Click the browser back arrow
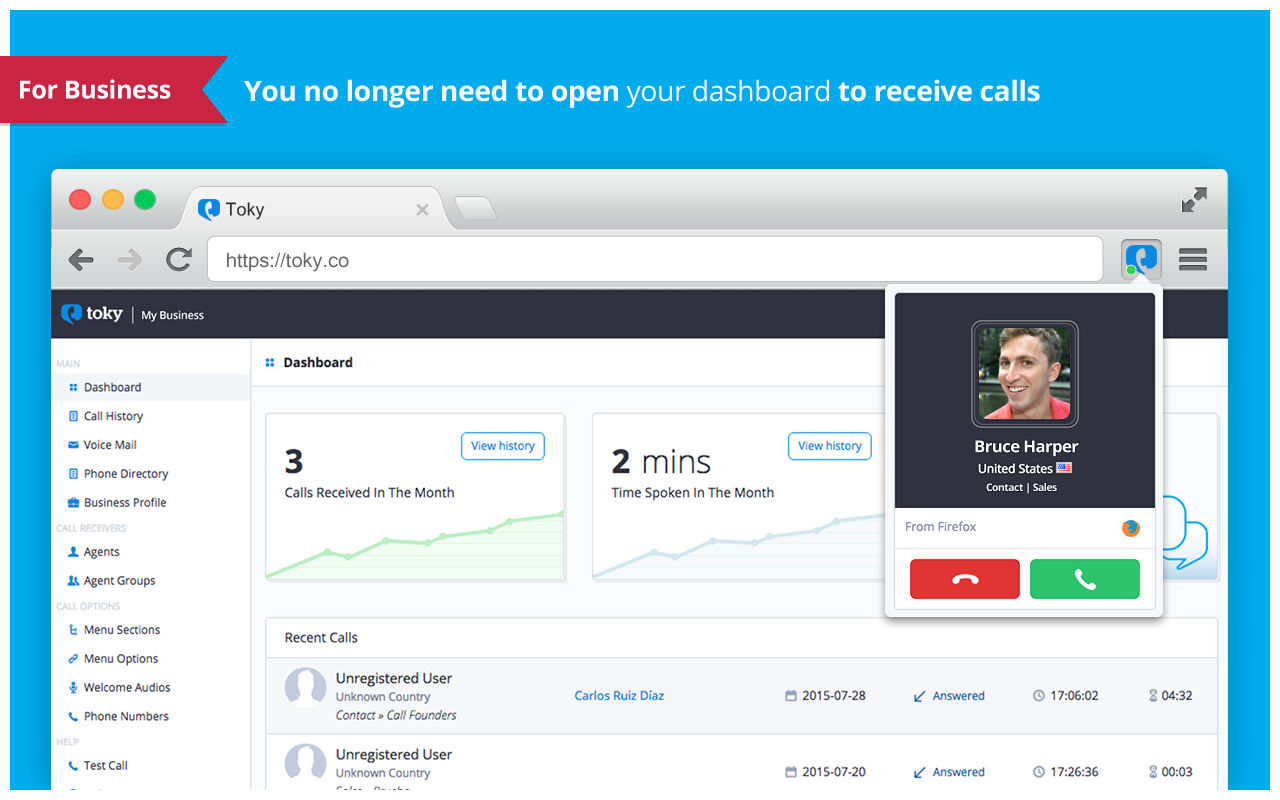Screen dimensions: 1280x800 (x=81, y=260)
